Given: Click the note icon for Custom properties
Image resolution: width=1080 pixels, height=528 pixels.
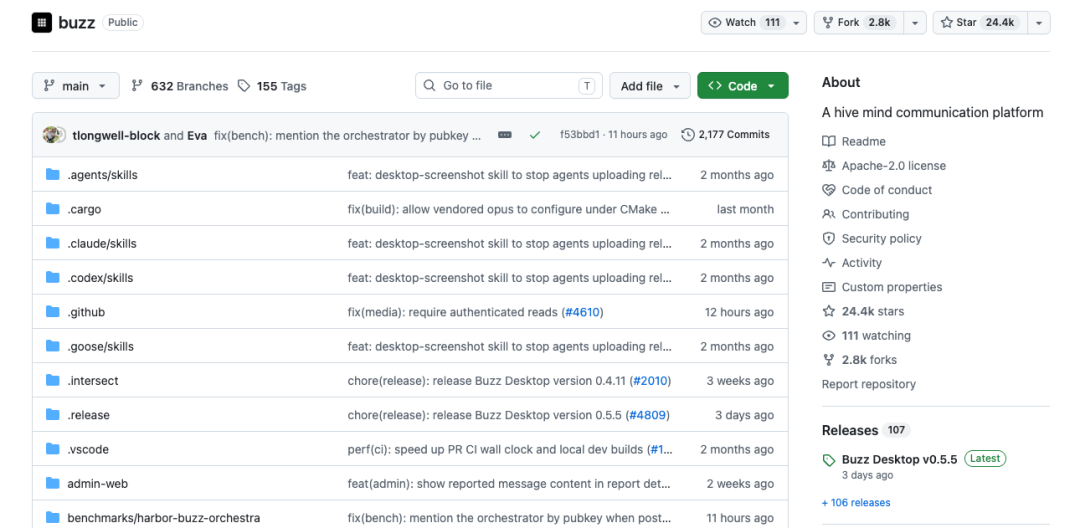Looking at the screenshot, I should click(x=829, y=287).
